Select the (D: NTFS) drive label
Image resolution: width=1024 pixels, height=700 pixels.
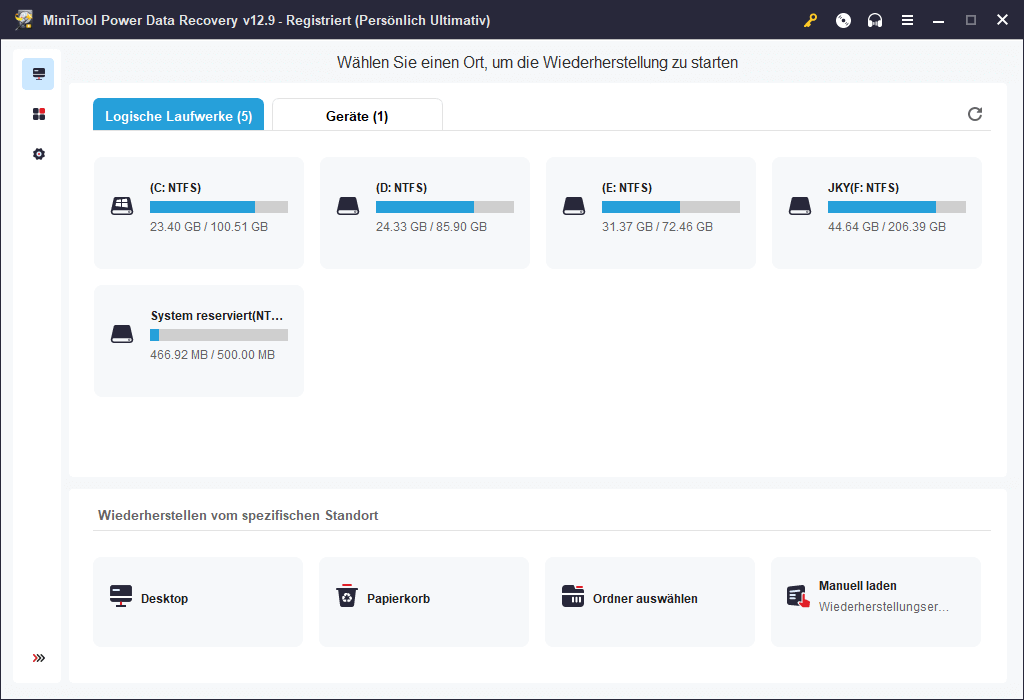[x=402, y=188]
